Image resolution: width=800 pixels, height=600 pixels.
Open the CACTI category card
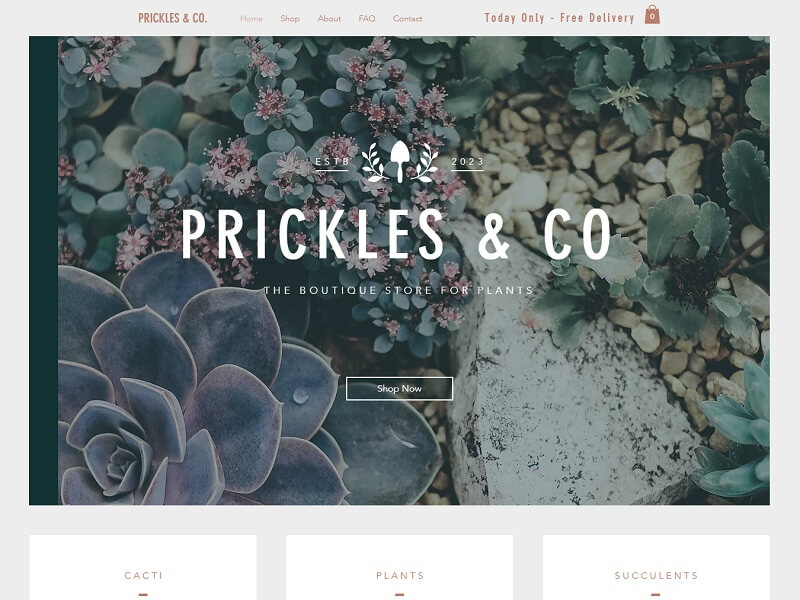[x=143, y=567]
